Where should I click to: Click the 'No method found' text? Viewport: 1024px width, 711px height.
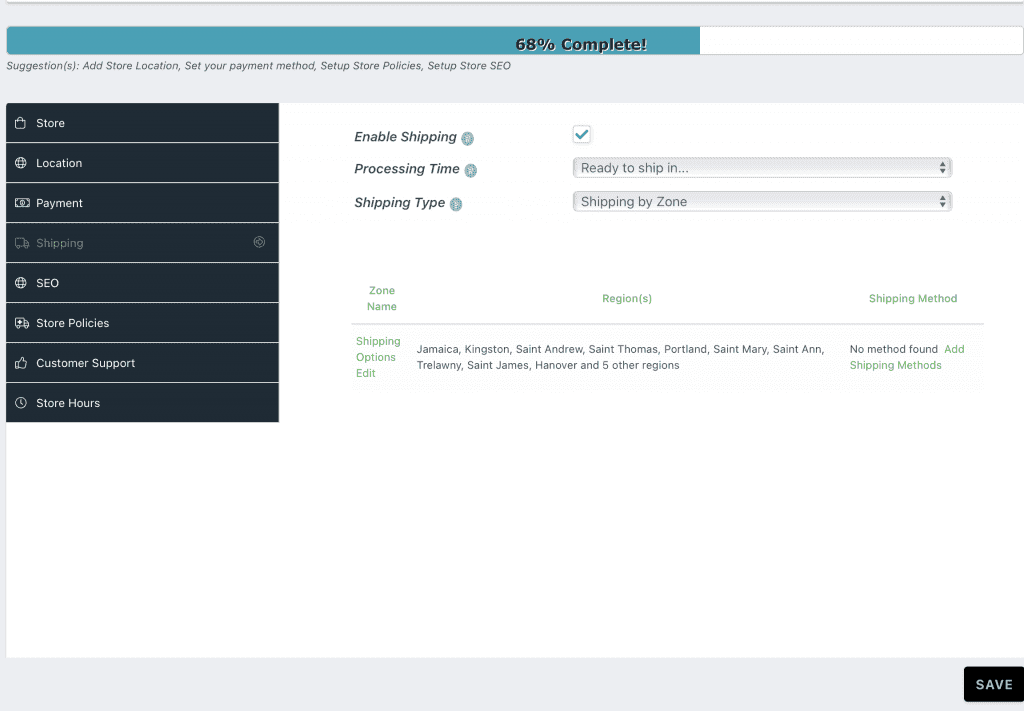893,349
